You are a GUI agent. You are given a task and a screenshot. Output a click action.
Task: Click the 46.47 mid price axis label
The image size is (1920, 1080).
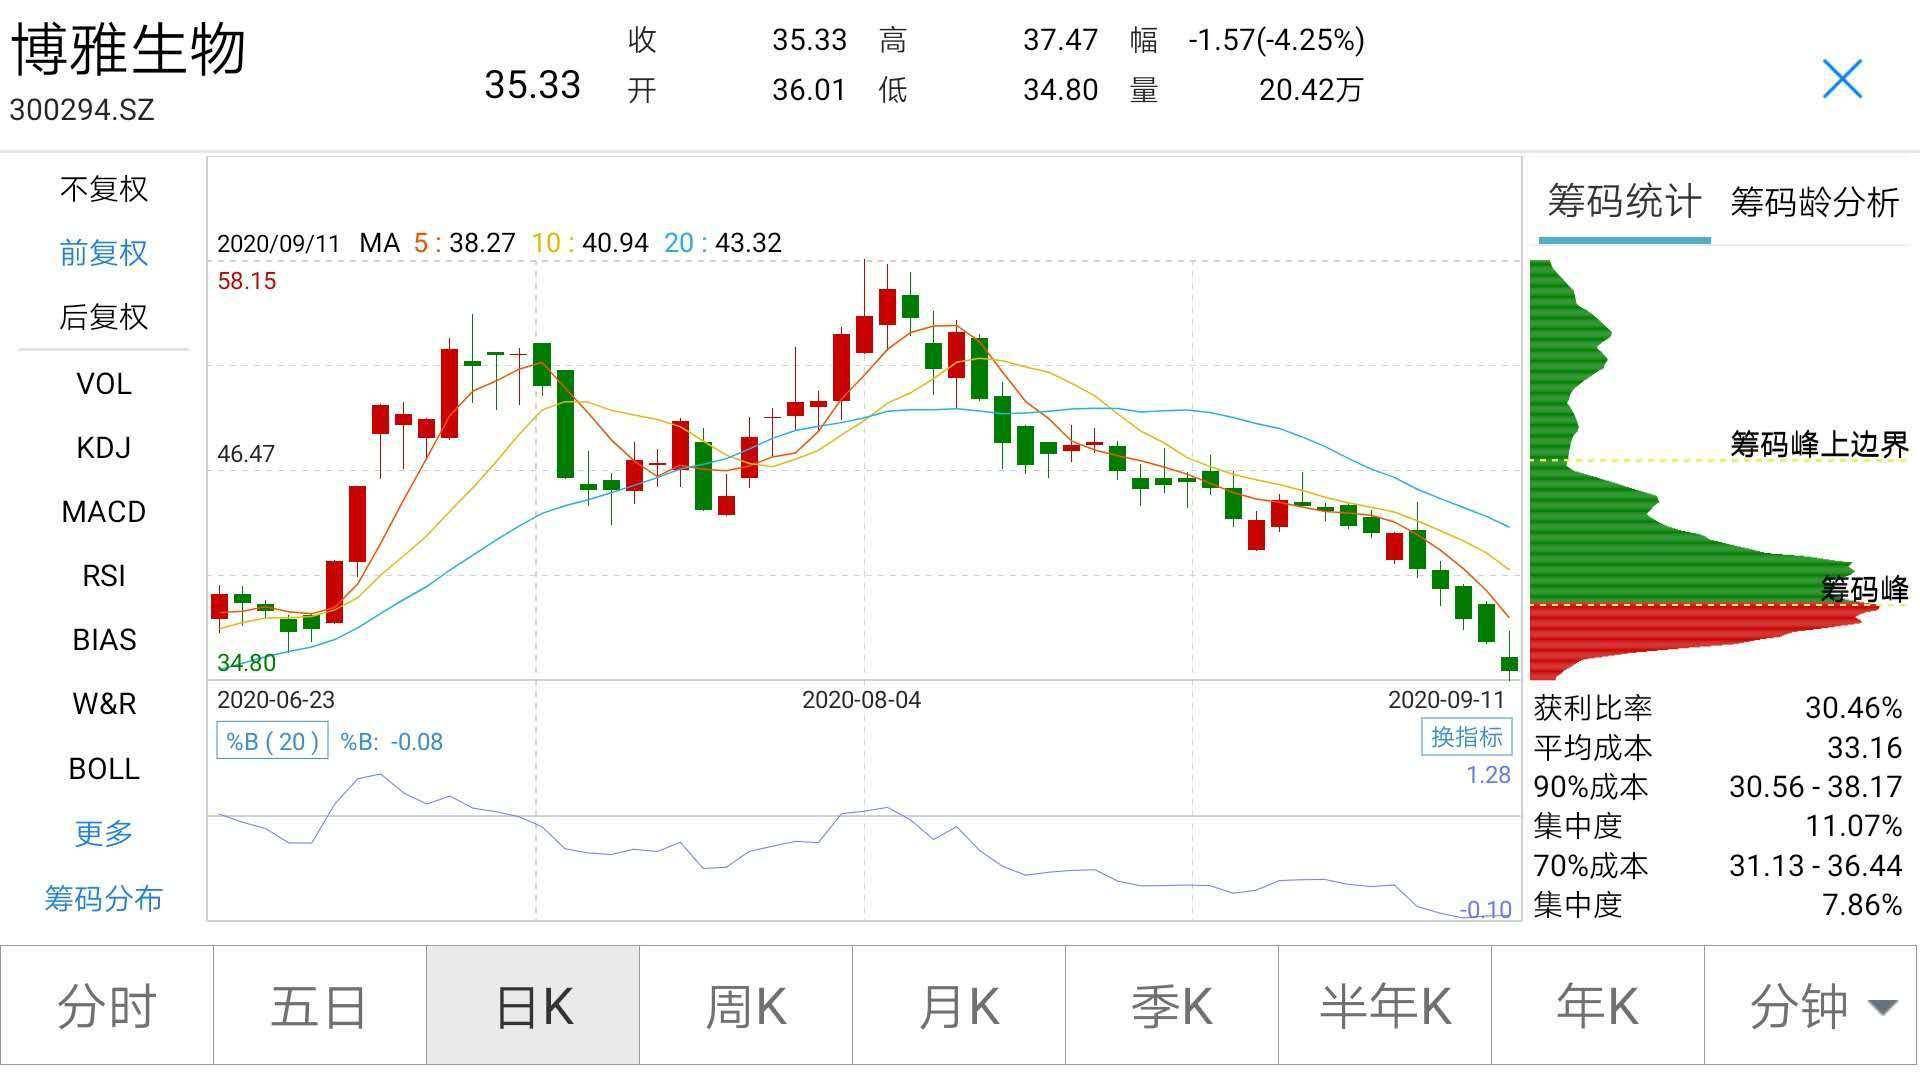coord(246,454)
